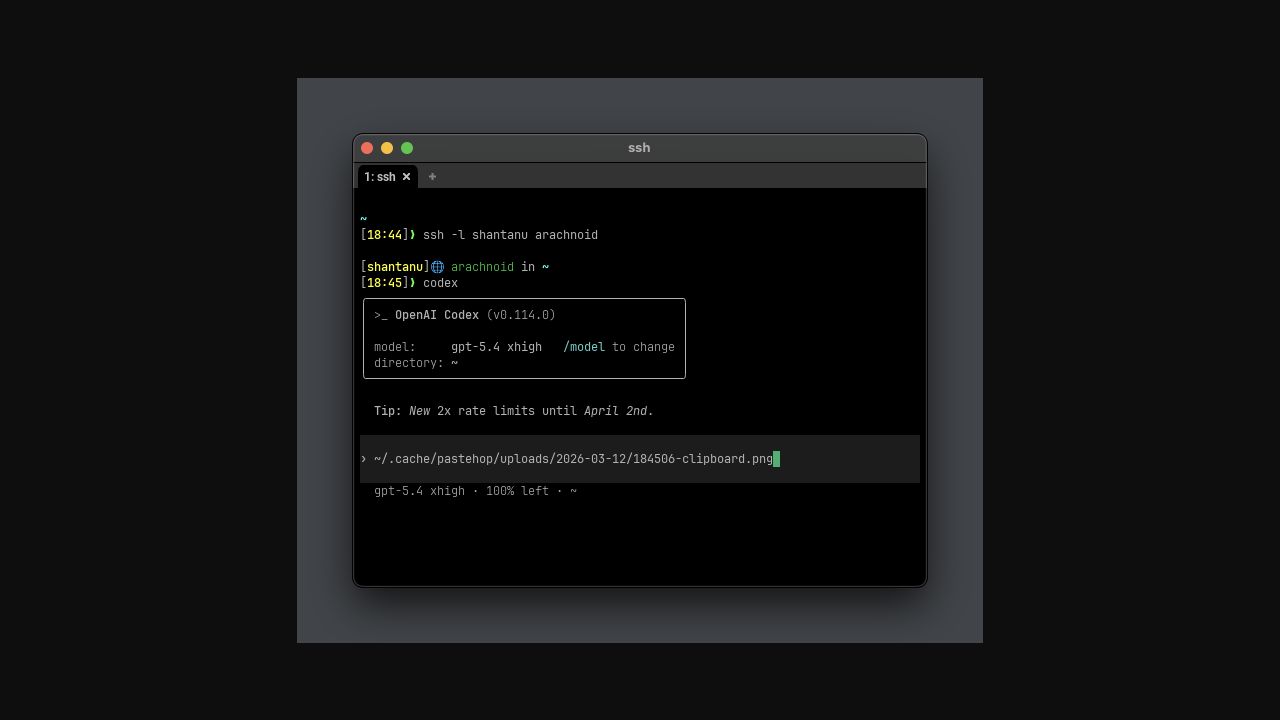Click the green cursor block after path

[x=776, y=459]
